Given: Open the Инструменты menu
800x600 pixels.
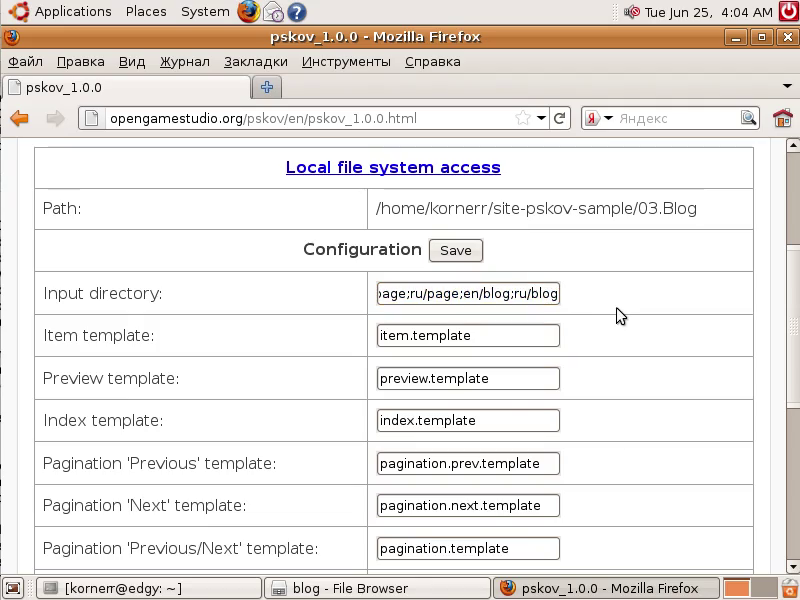Looking at the screenshot, I should click(x=346, y=61).
